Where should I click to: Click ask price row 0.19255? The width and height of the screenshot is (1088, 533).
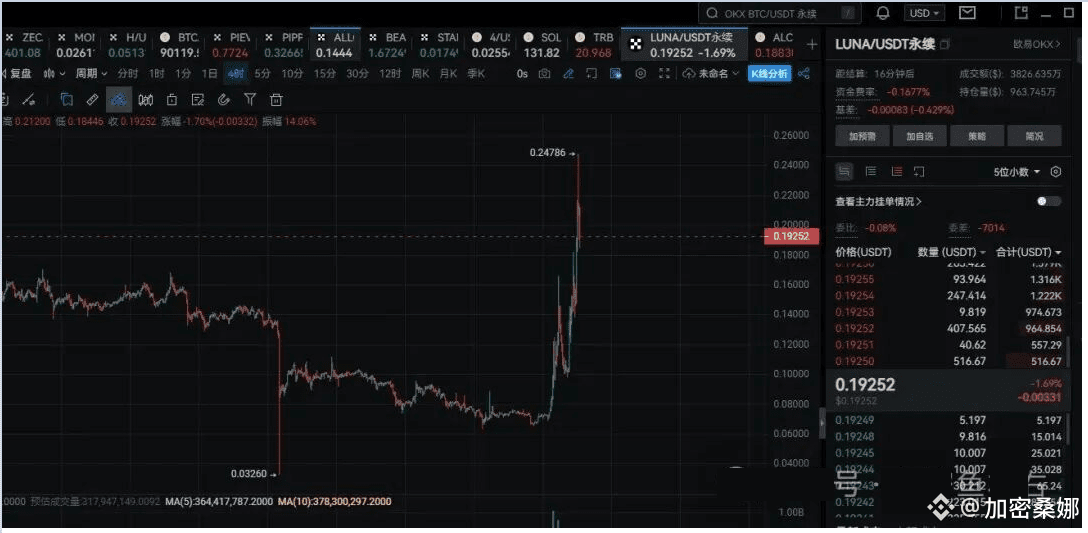point(949,280)
